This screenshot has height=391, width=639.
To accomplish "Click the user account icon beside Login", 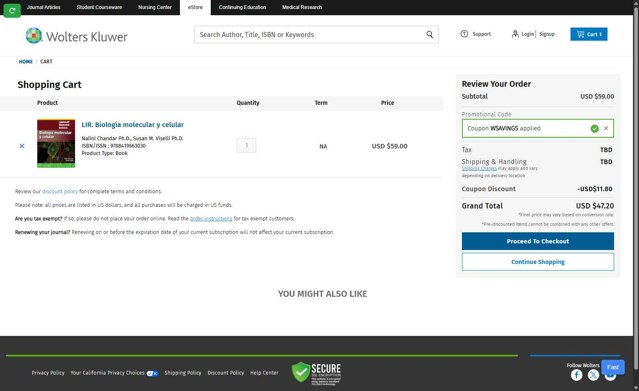I will click(515, 34).
